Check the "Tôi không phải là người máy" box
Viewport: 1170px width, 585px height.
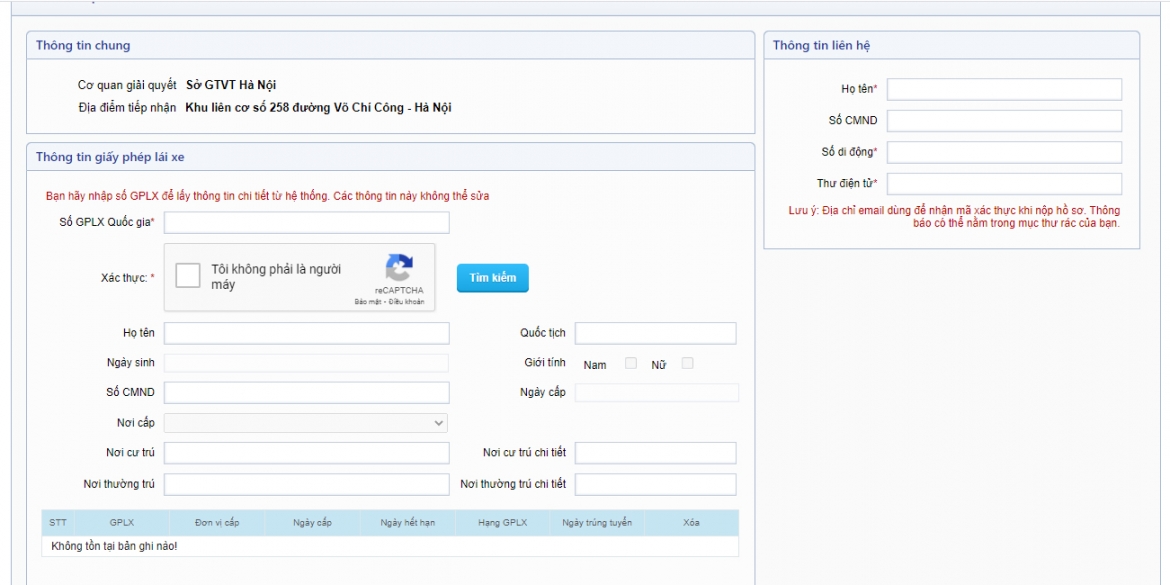point(187,275)
